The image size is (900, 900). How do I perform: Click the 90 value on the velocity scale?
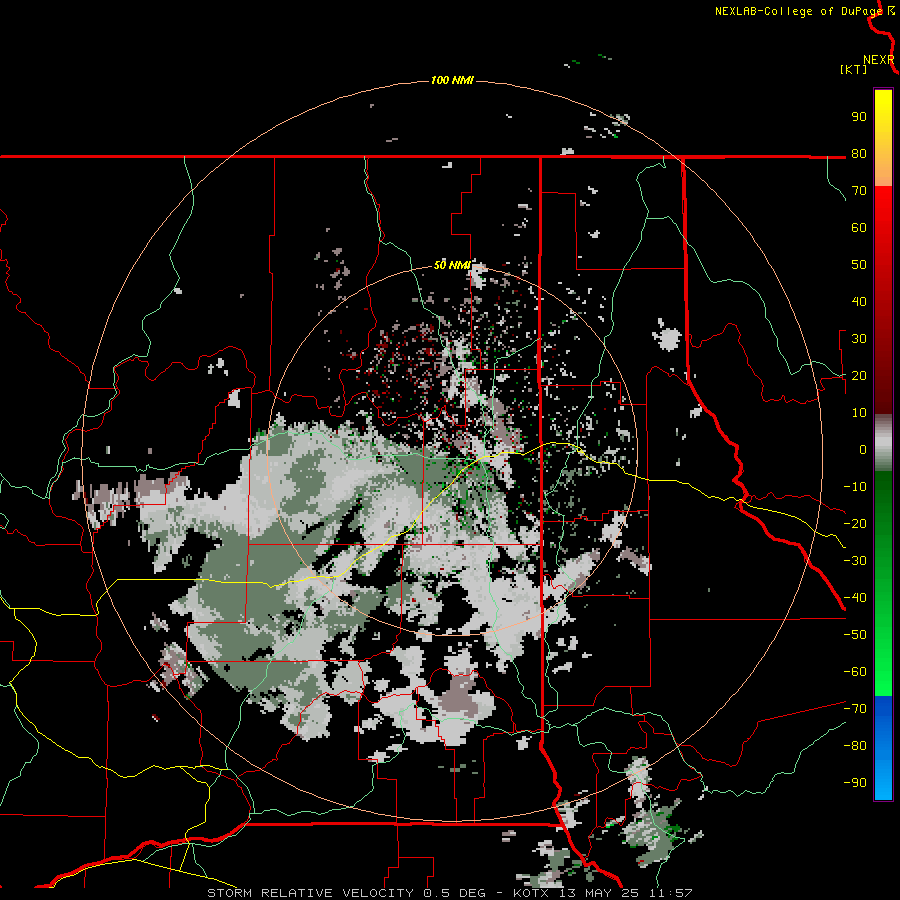click(x=859, y=117)
